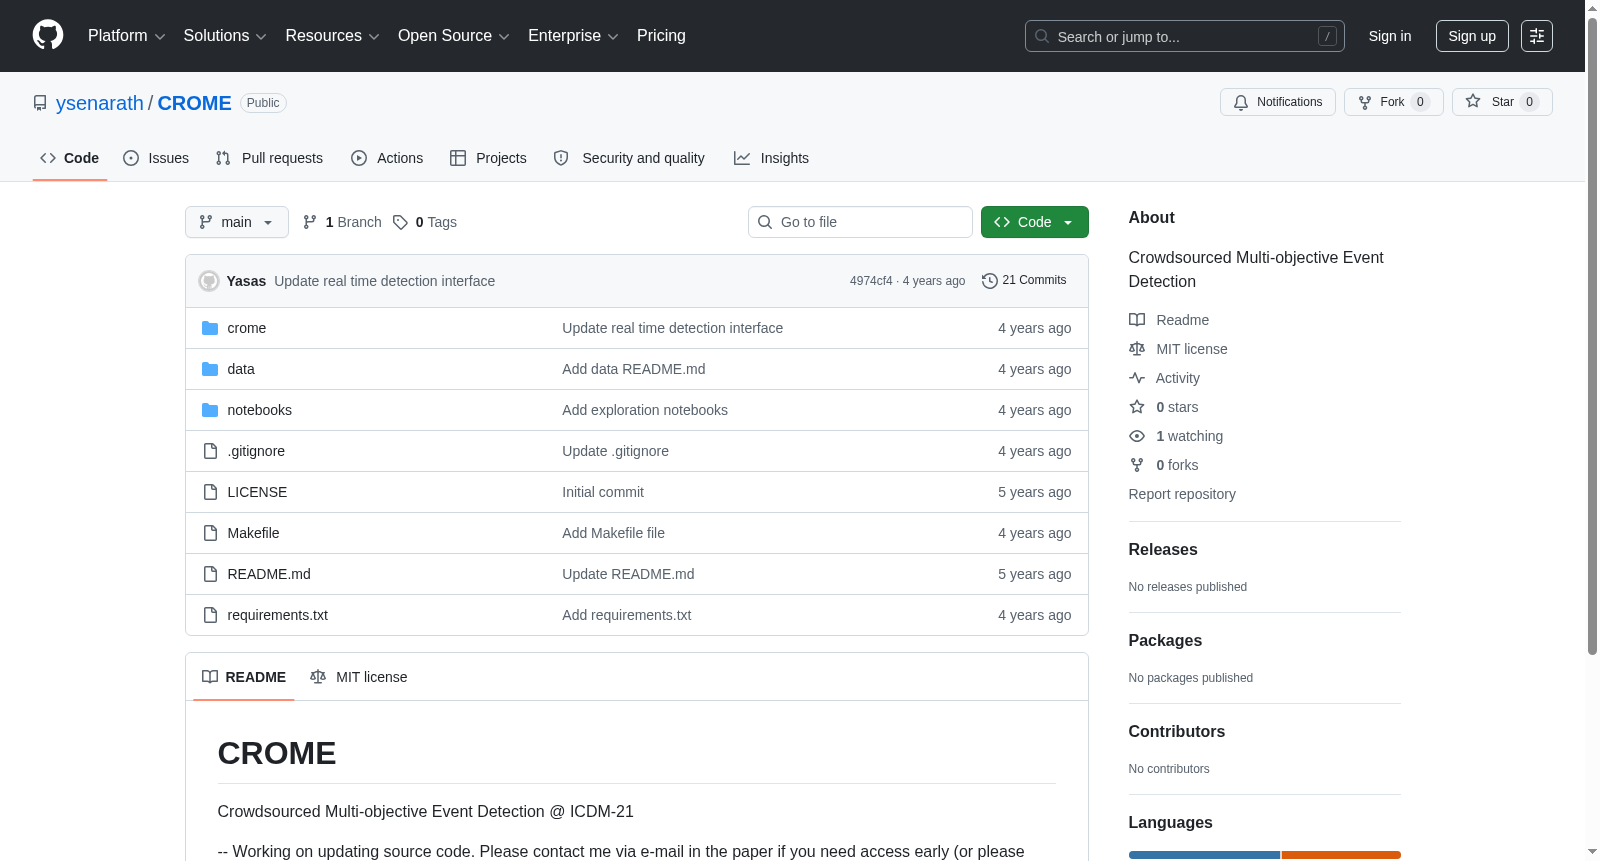Fork the CROME repository

[x=1394, y=102]
